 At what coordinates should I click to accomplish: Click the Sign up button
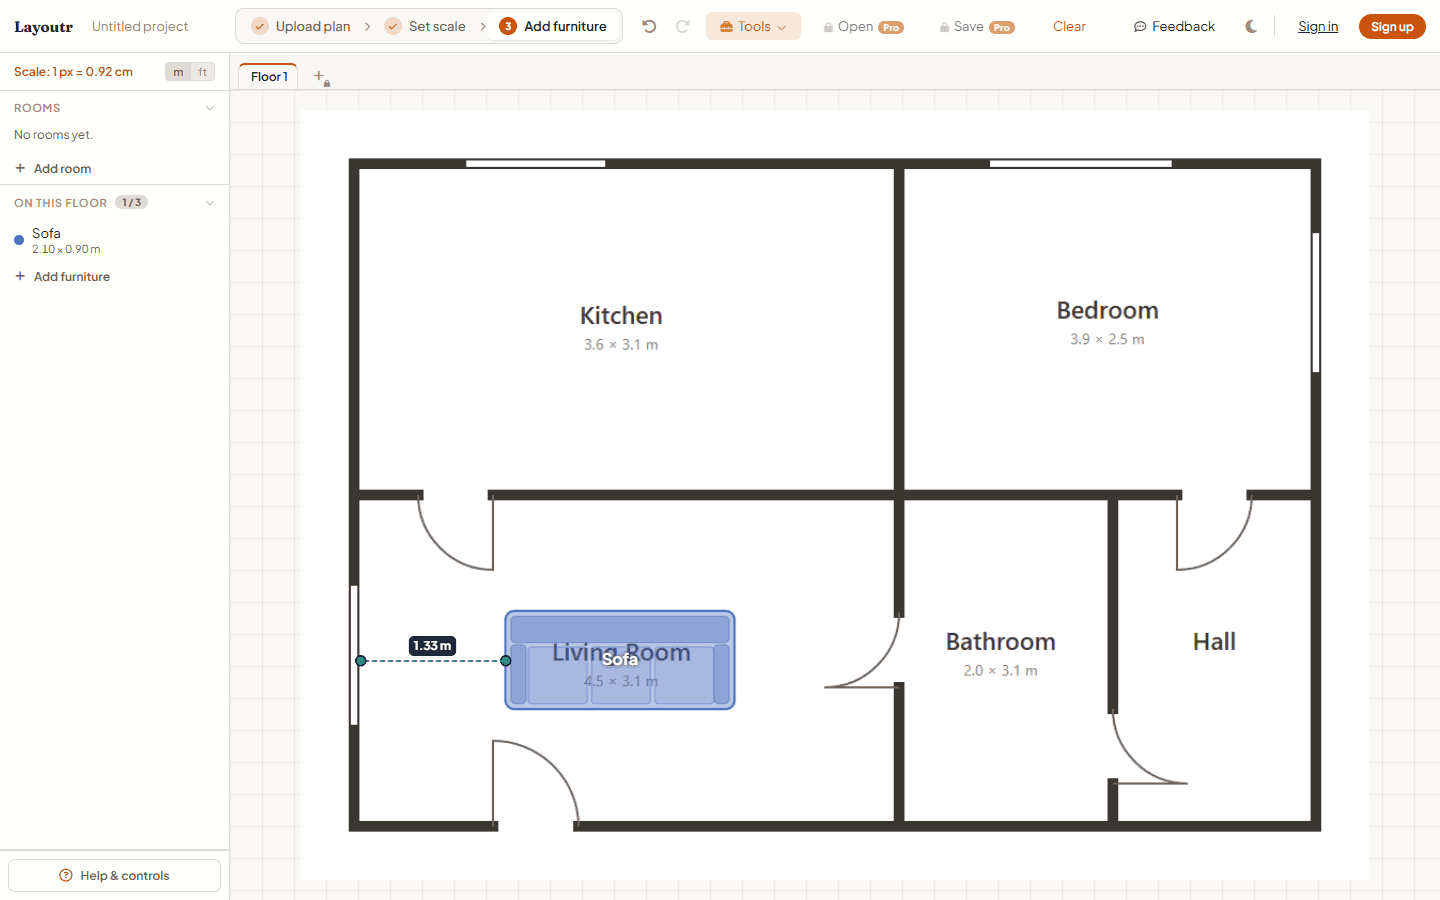click(1392, 26)
